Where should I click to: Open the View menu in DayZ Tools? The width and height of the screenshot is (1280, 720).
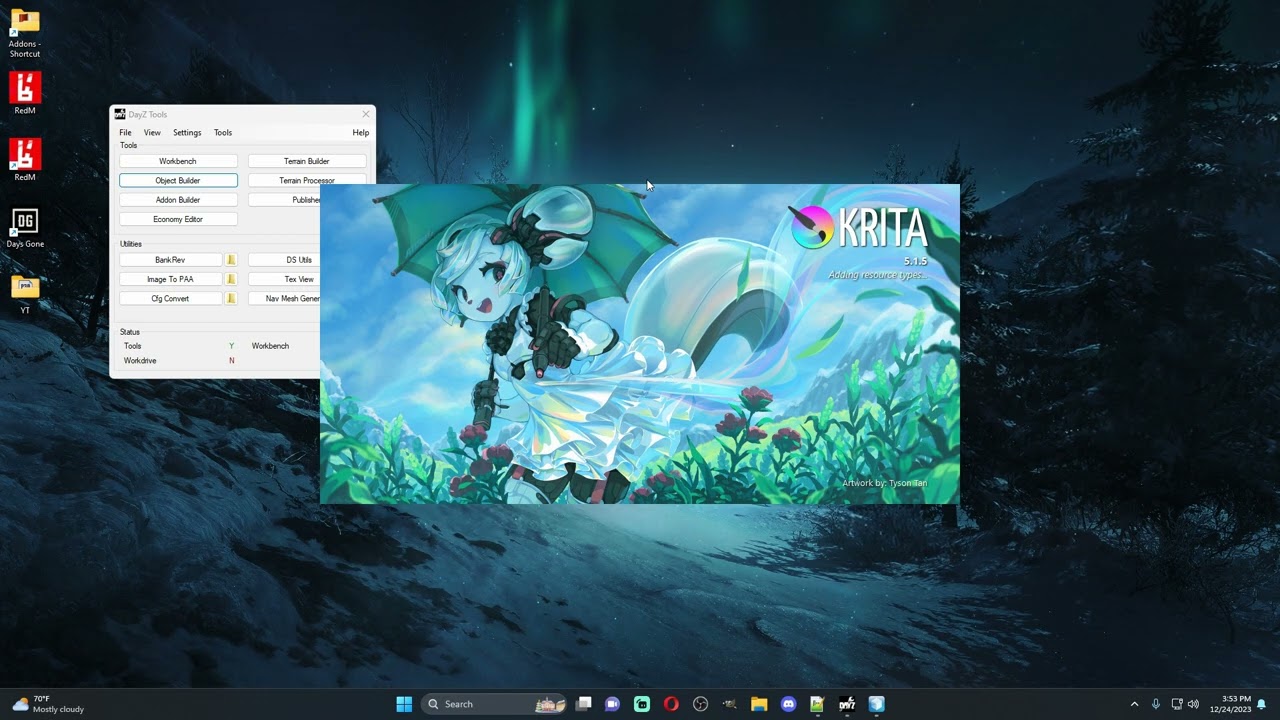coord(152,132)
